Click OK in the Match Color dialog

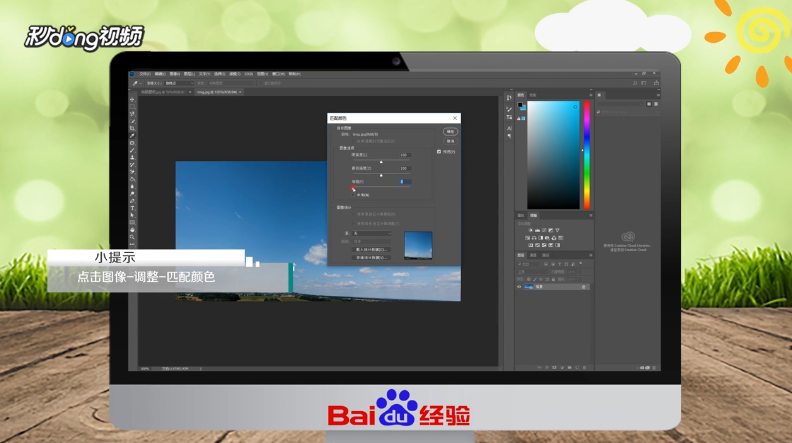[450, 131]
